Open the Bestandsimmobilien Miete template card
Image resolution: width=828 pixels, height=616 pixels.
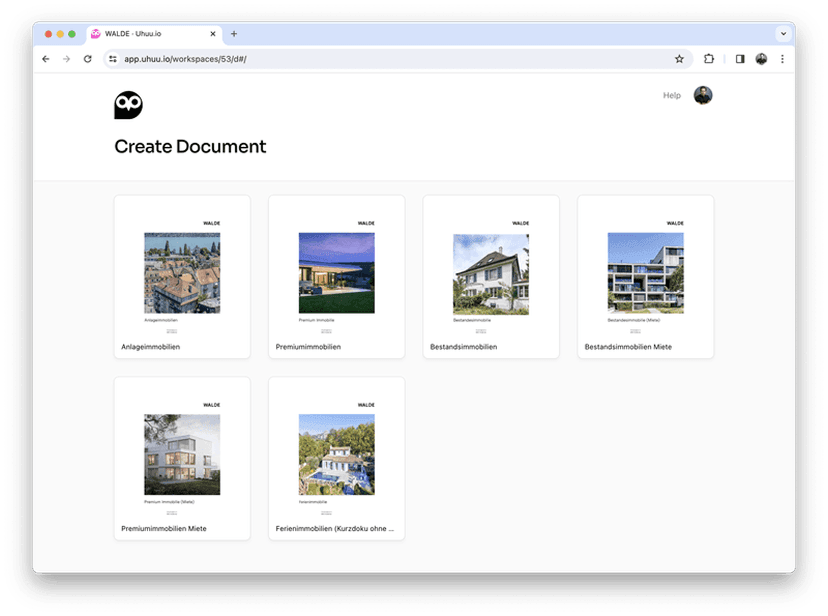click(x=645, y=277)
